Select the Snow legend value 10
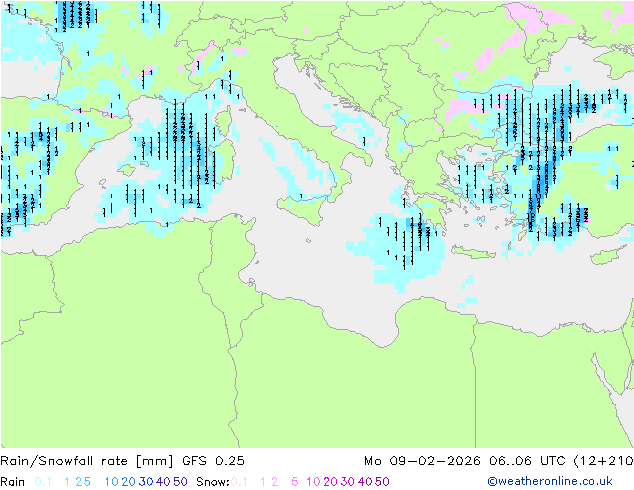Screen dimensions: 634x490 click(x=313, y=482)
